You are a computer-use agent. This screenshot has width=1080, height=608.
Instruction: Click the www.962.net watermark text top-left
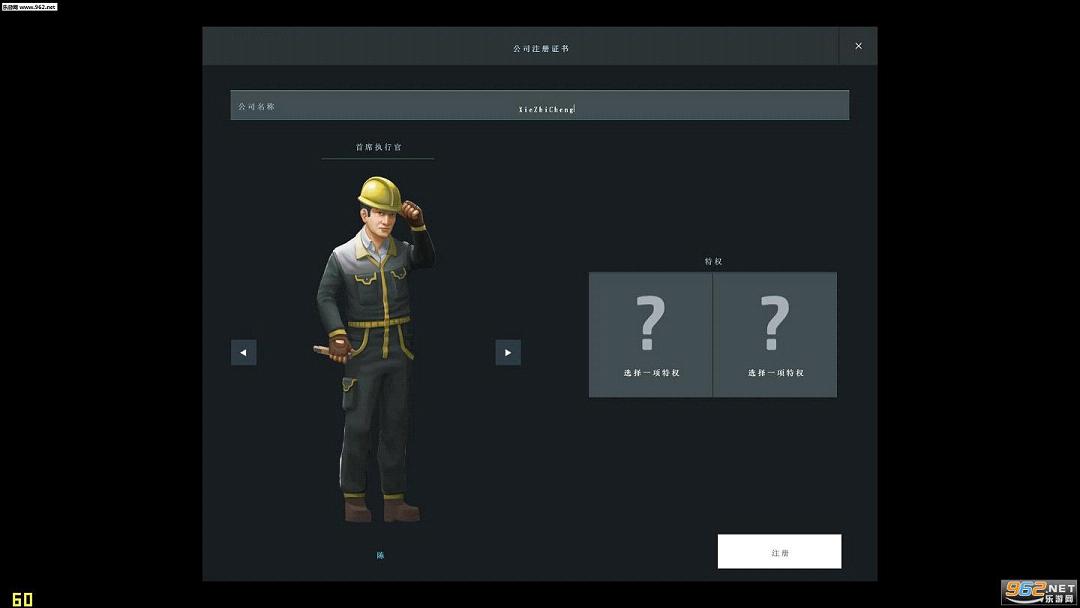(x=30, y=6)
